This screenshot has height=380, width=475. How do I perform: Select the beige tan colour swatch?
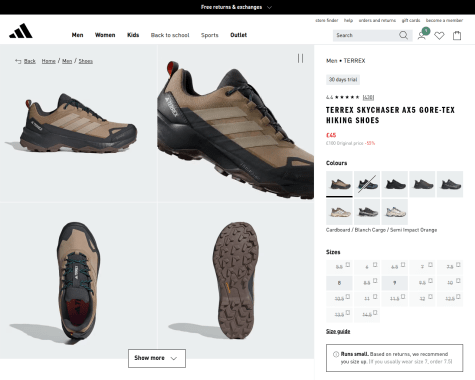click(339, 212)
